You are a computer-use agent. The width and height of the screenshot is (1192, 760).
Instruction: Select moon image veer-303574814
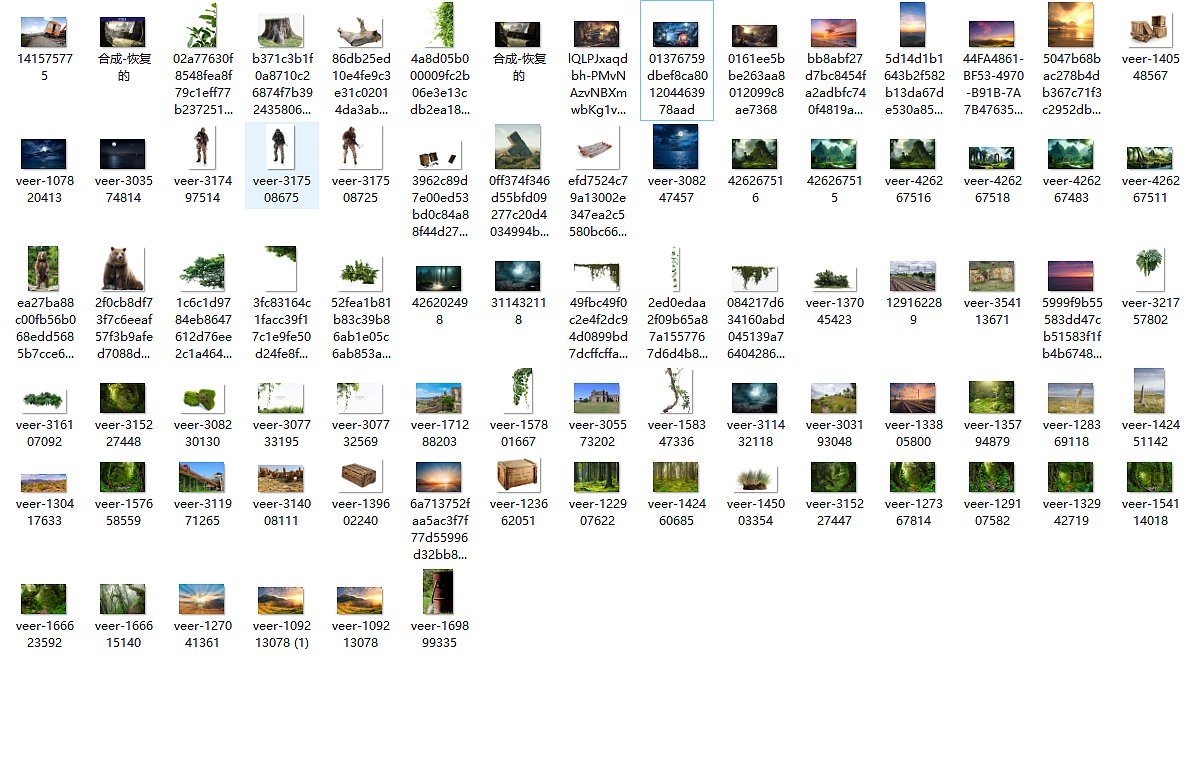click(123, 154)
